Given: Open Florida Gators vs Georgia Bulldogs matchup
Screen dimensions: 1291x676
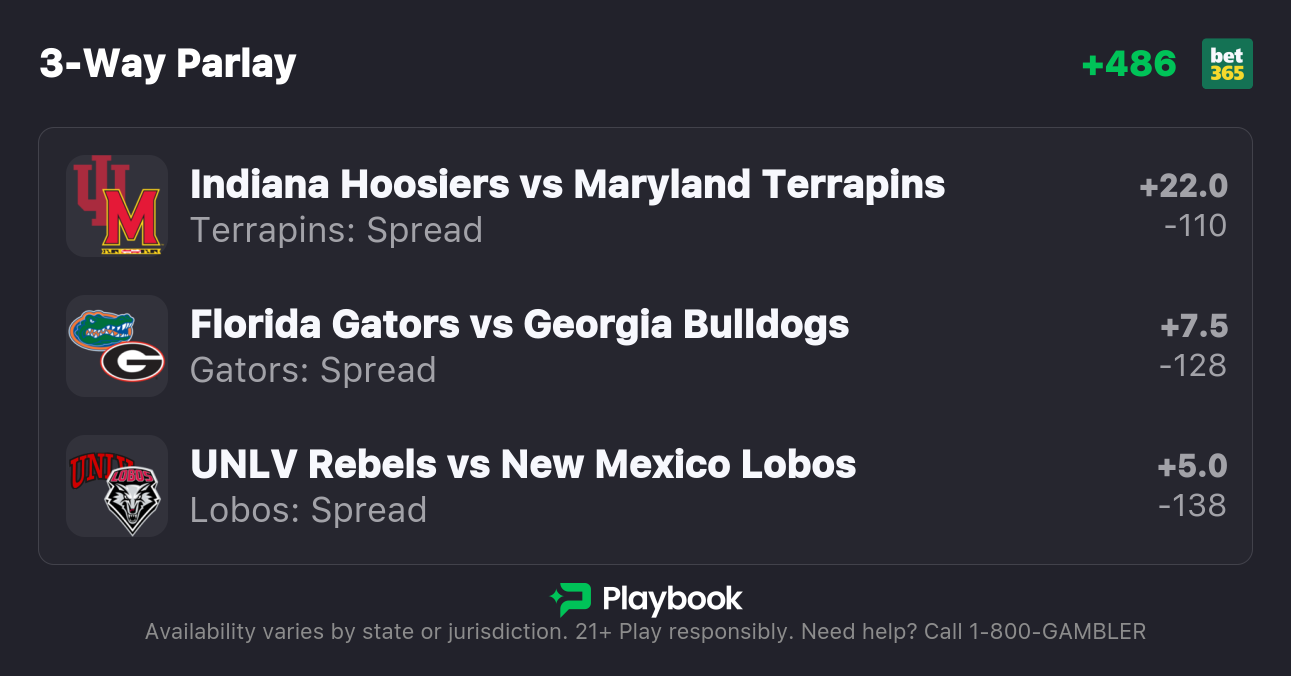Looking at the screenshot, I should click(x=519, y=324).
